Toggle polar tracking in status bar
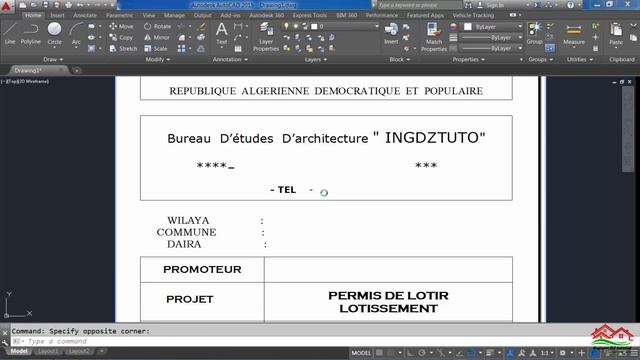This screenshot has height=360, width=640. point(422,353)
